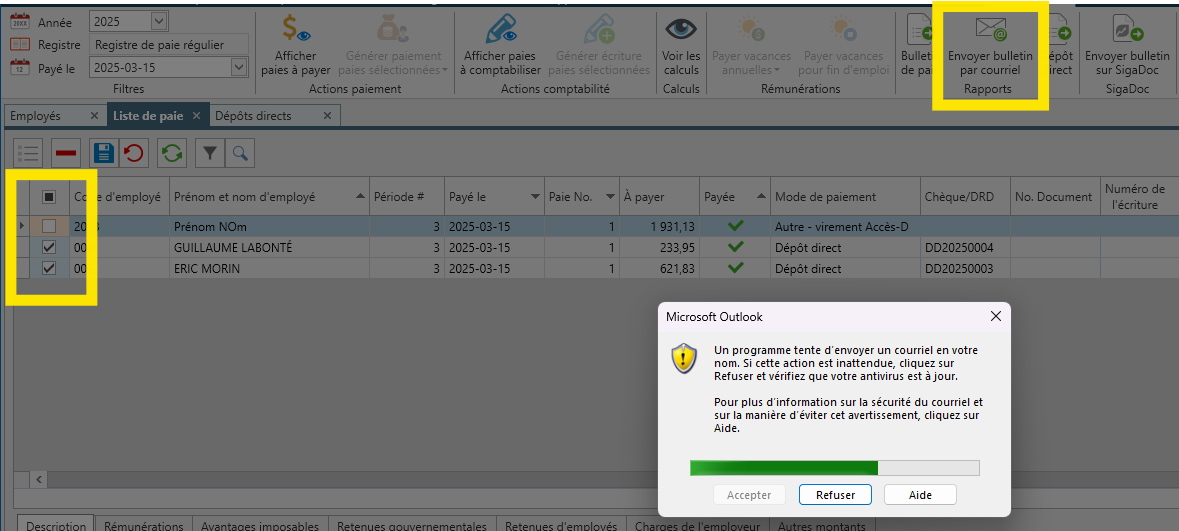Viewport: 1179px width, 531px height.
Task: Open the Année 2025 dropdown
Action: pyautogui.click(x=159, y=22)
